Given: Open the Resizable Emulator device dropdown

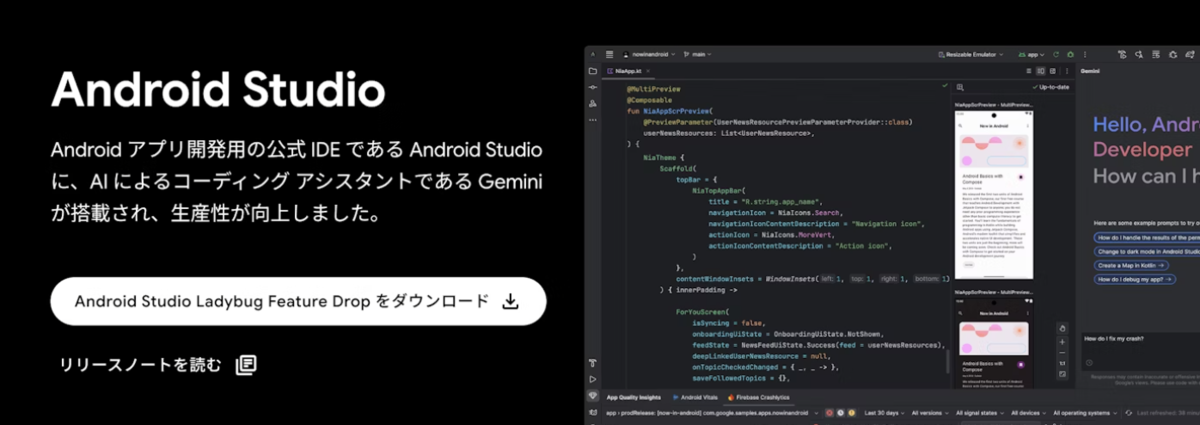Looking at the screenshot, I should pos(971,54).
